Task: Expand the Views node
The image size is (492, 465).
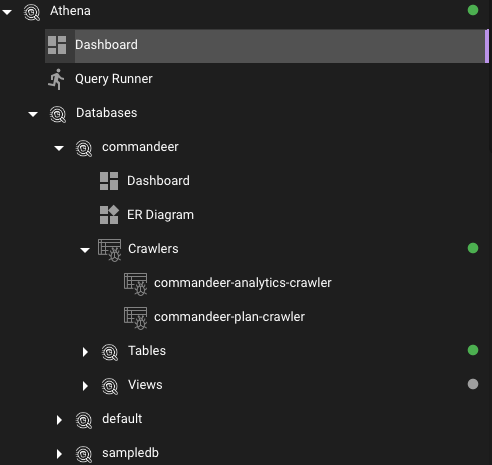Action: pos(85,386)
